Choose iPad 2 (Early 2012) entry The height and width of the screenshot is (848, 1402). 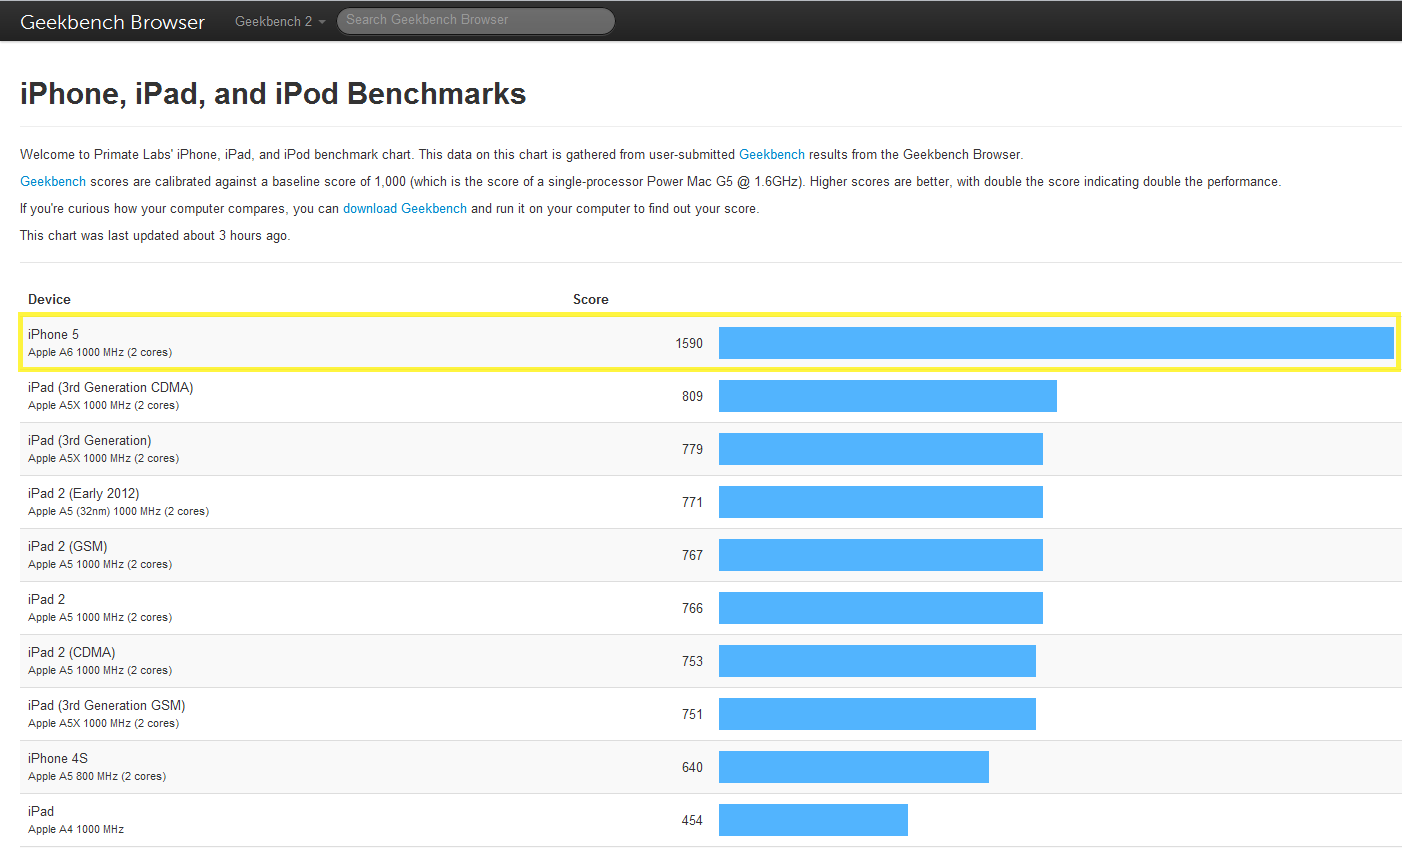83,493
